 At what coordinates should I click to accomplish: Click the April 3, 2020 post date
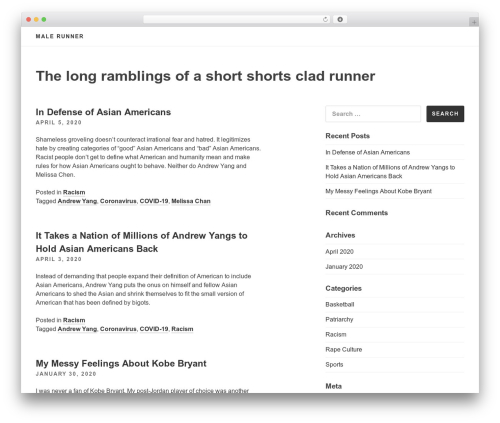[x=59, y=259]
